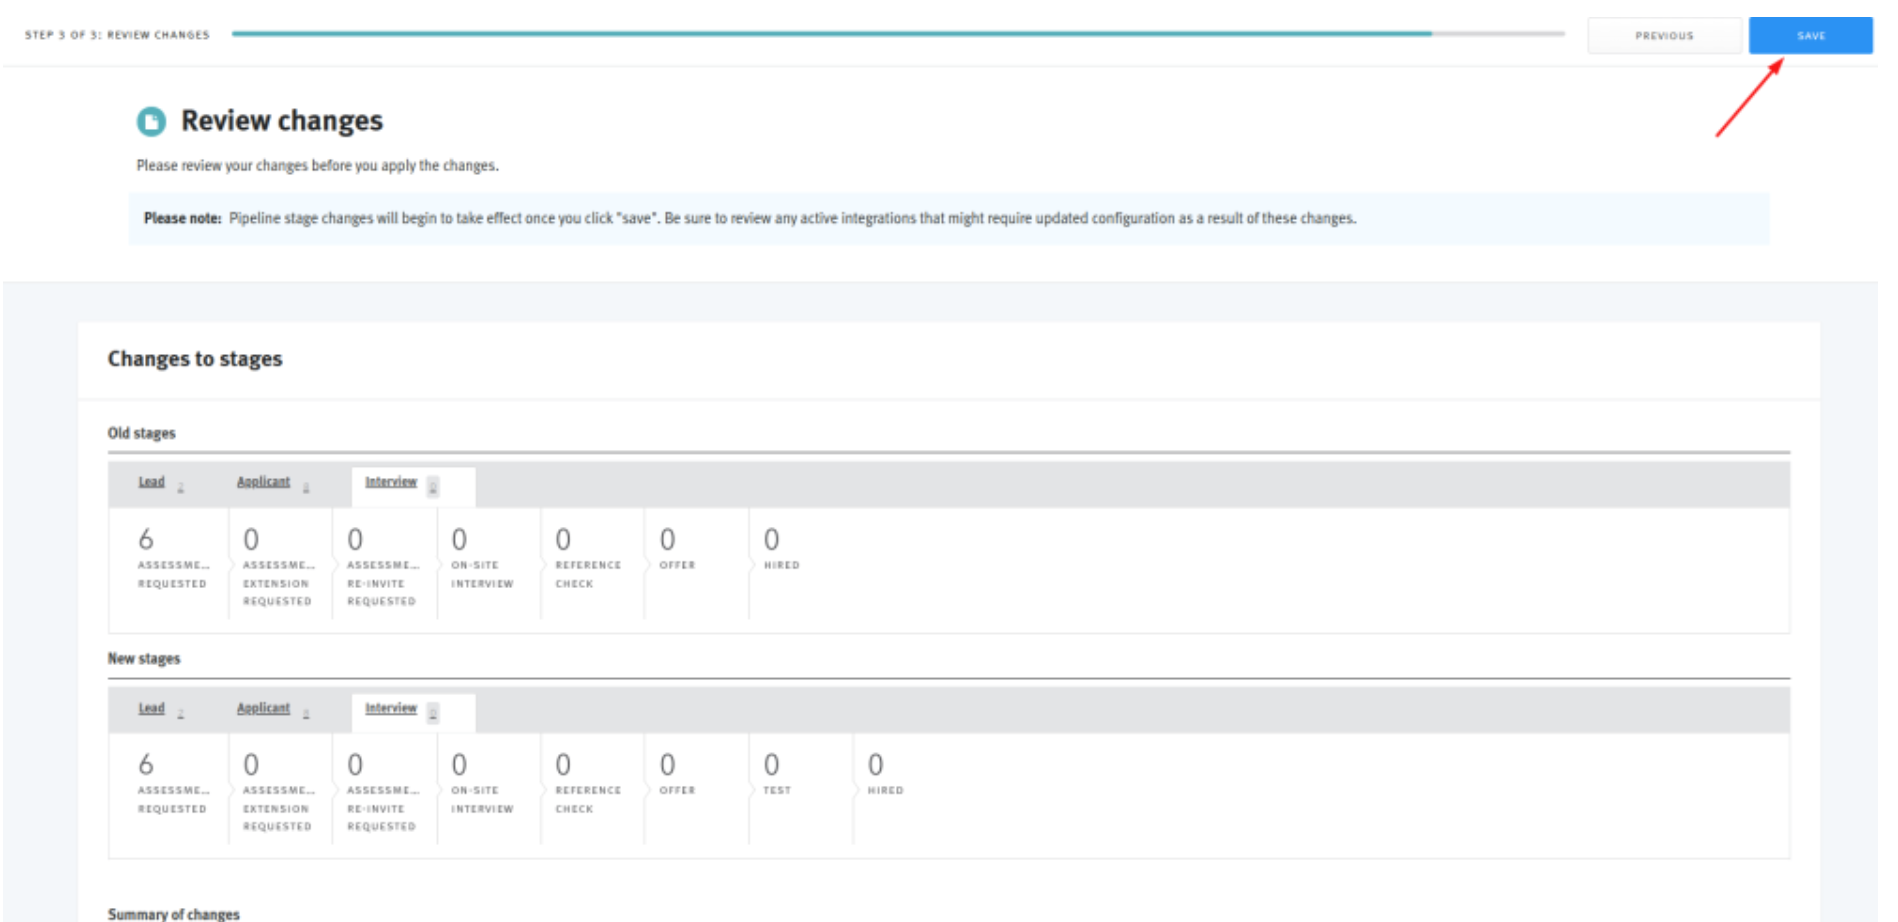The image size is (1898, 922).
Task: Click the icon beside Interview in old stages
Action: click(x=432, y=486)
